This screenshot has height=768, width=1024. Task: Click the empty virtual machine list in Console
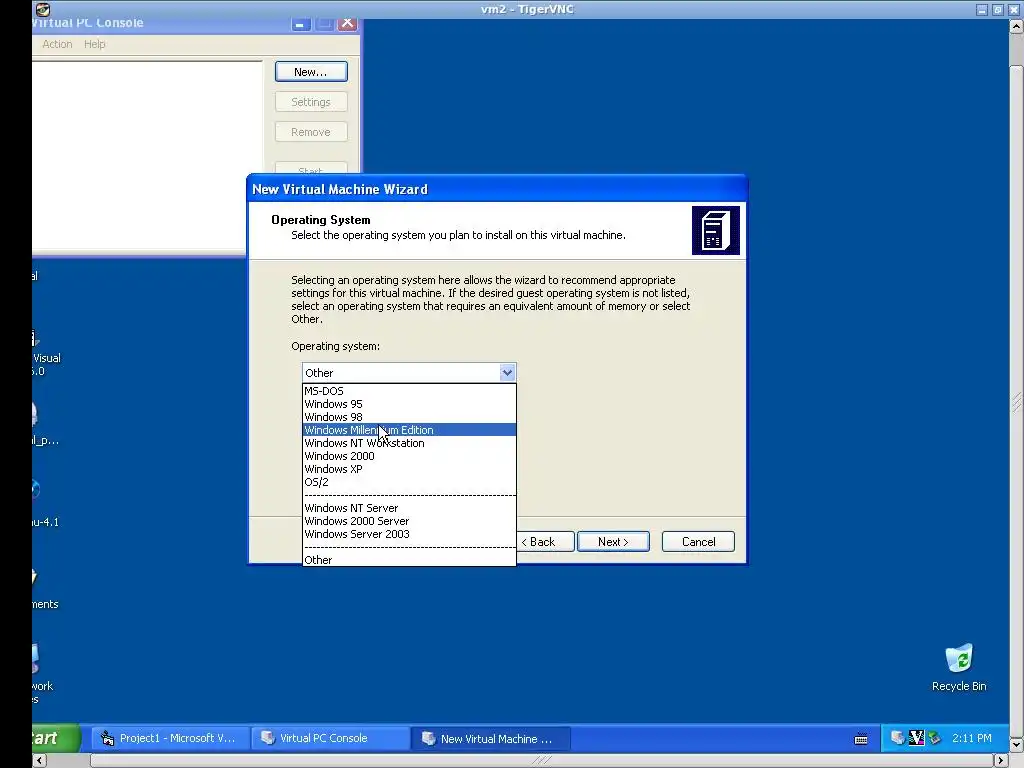[x=147, y=155]
